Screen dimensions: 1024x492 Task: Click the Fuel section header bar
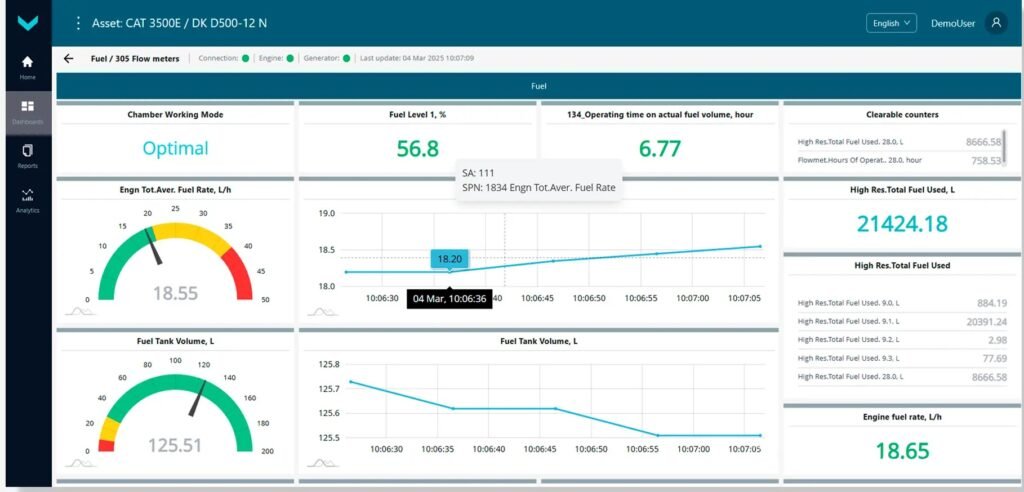pyautogui.click(x=538, y=86)
